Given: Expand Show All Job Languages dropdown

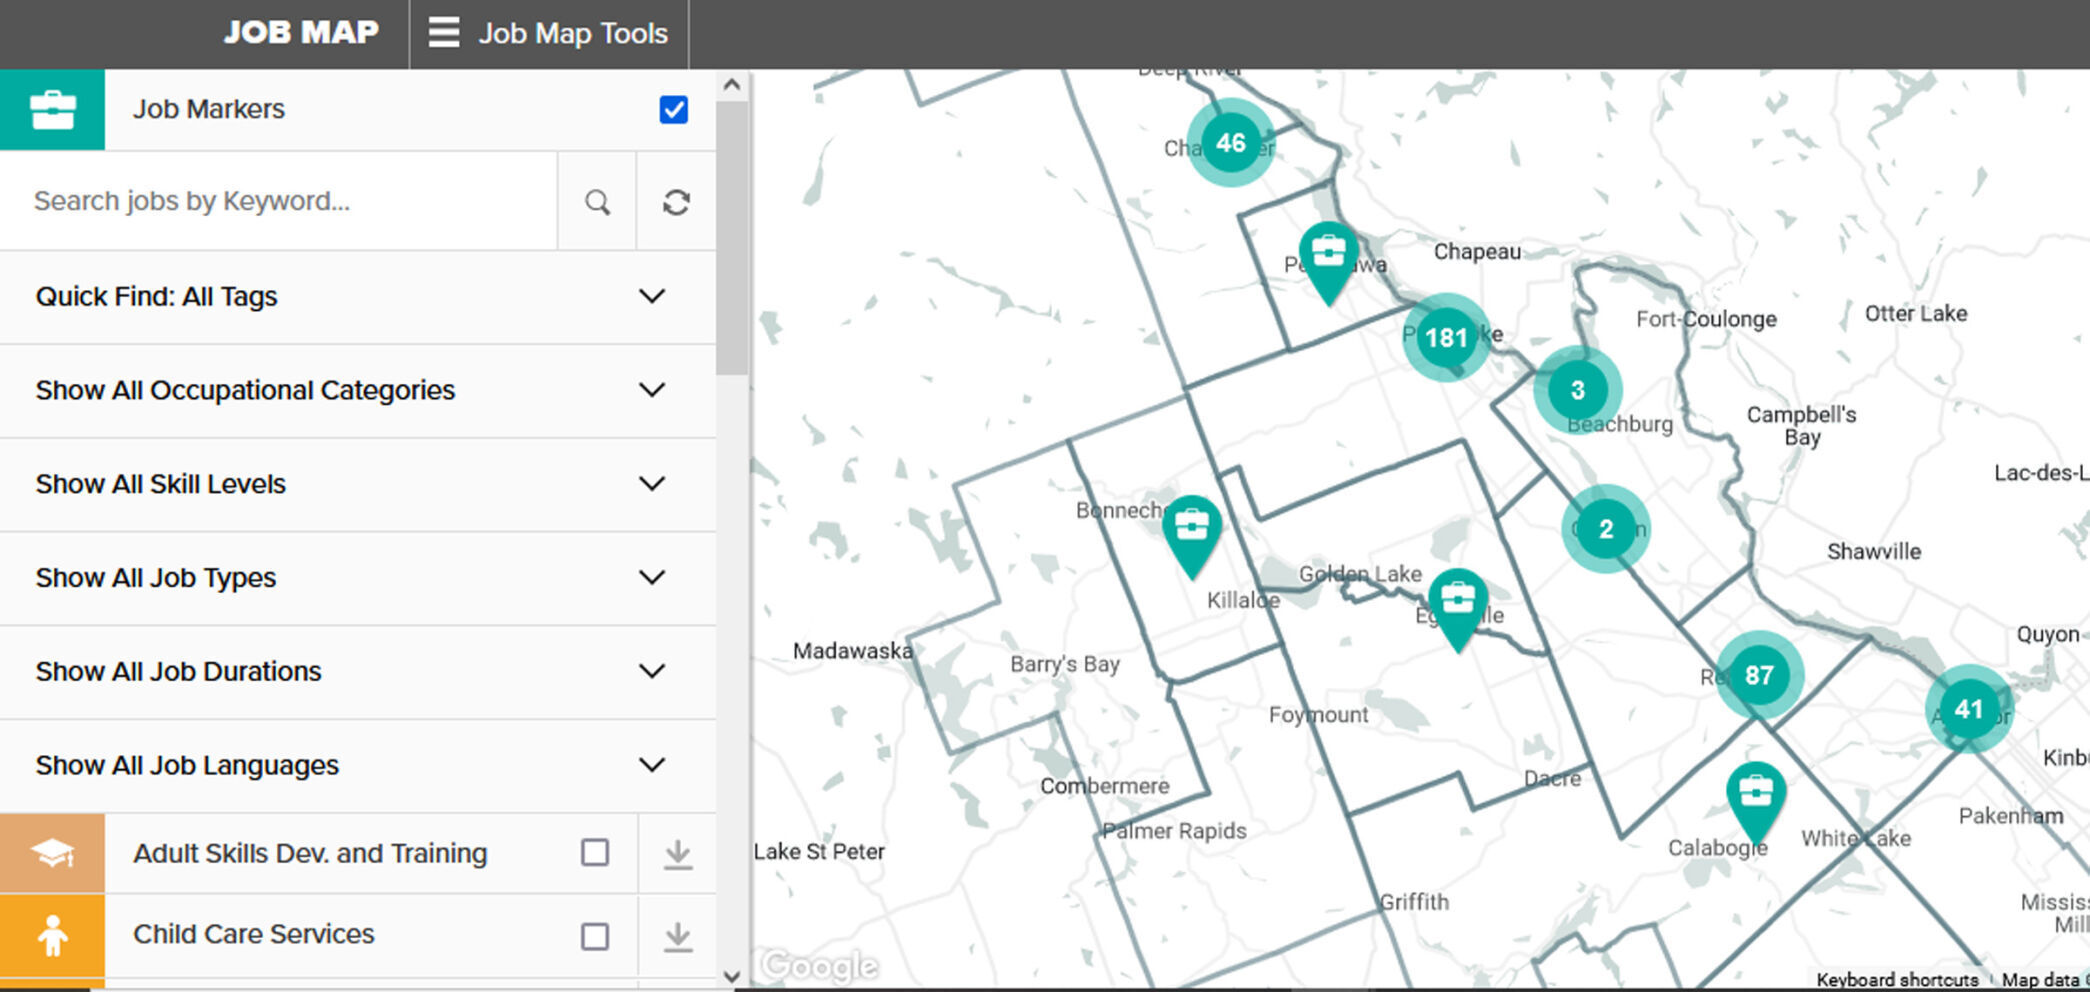Looking at the screenshot, I should click(358, 765).
